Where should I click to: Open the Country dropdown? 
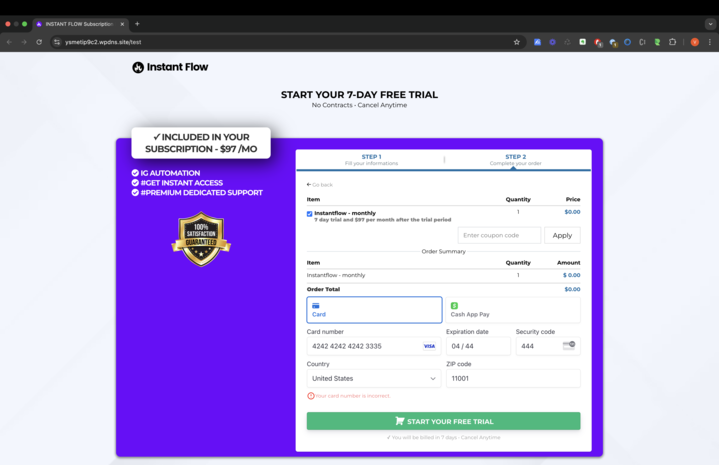coord(374,378)
